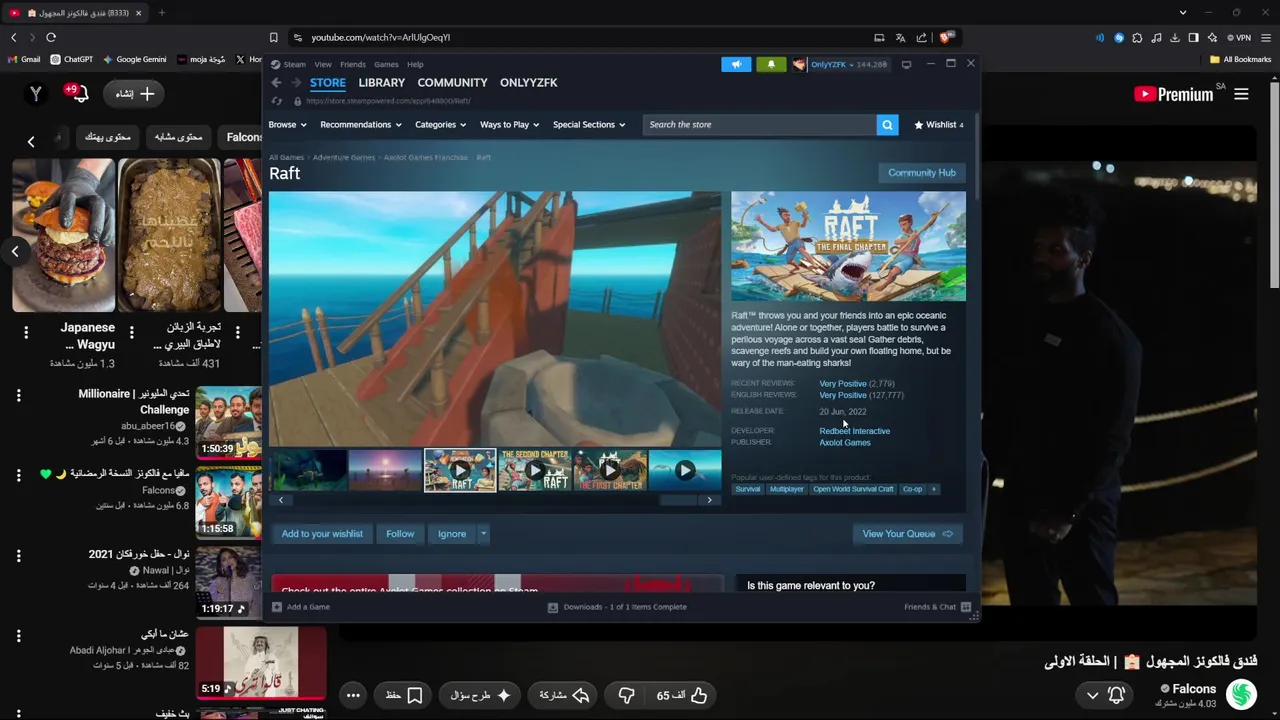Image resolution: width=1280 pixels, height=720 pixels.
Task: Open the Games menu in Steam
Action: 386,64
